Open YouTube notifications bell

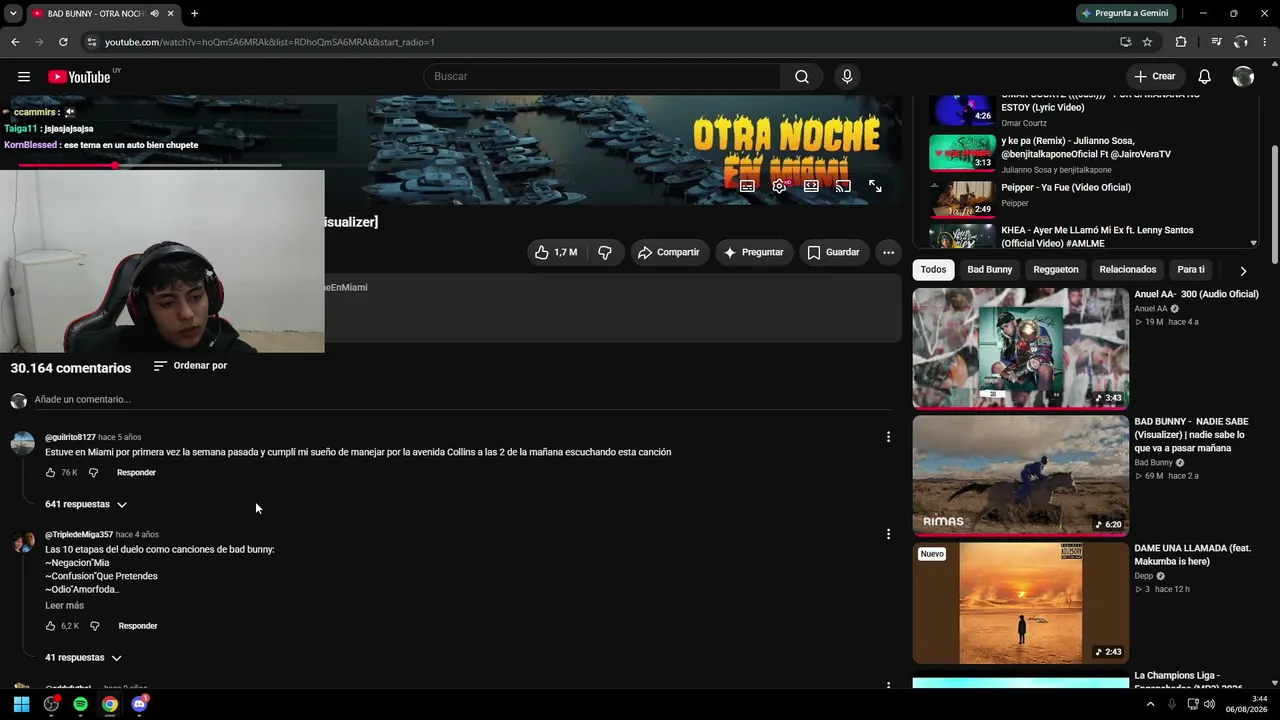[1205, 77]
